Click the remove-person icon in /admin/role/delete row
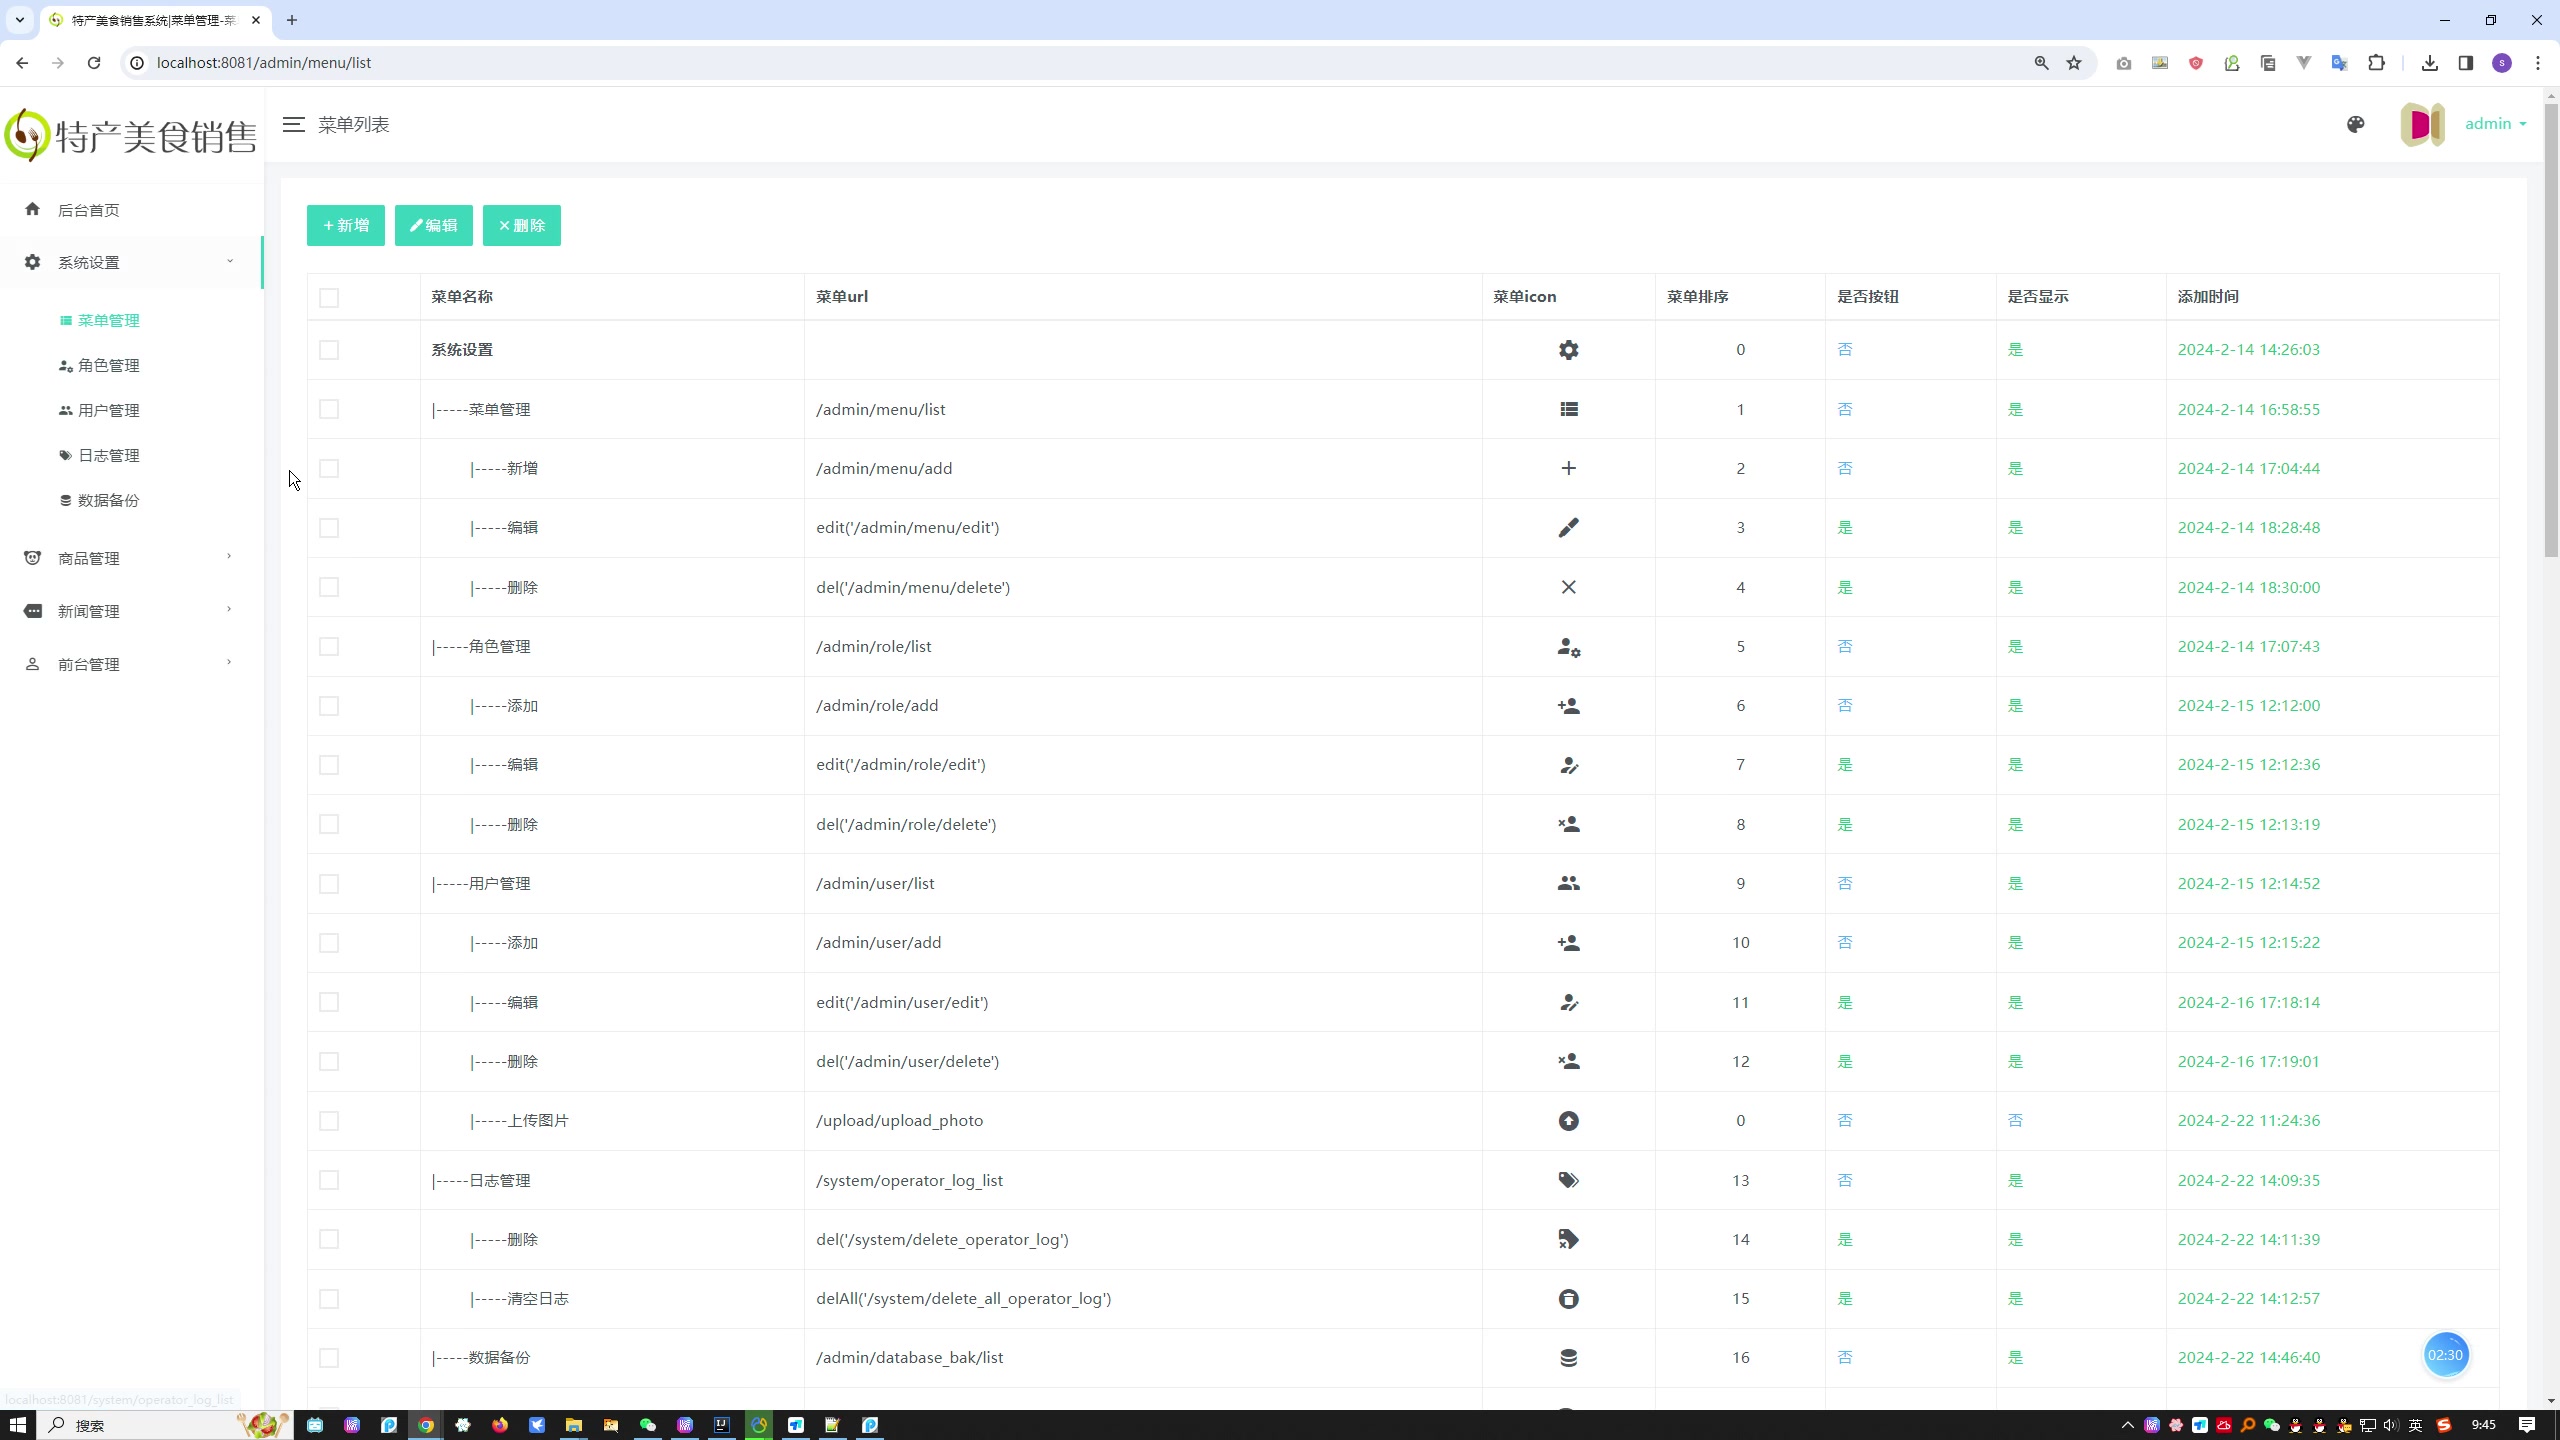The height and width of the screenshot is (1440, 2560). click(x=1568, y=824)
